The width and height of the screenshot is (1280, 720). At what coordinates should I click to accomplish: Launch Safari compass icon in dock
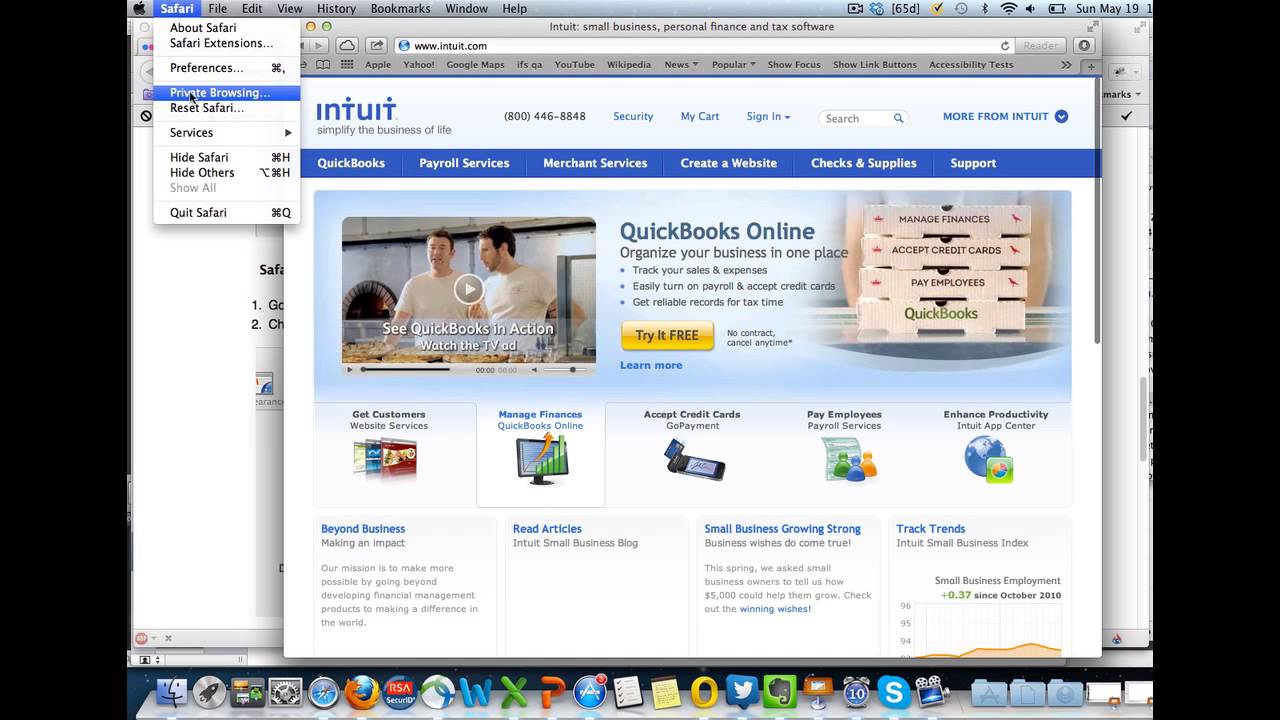(x=324, y=691)
